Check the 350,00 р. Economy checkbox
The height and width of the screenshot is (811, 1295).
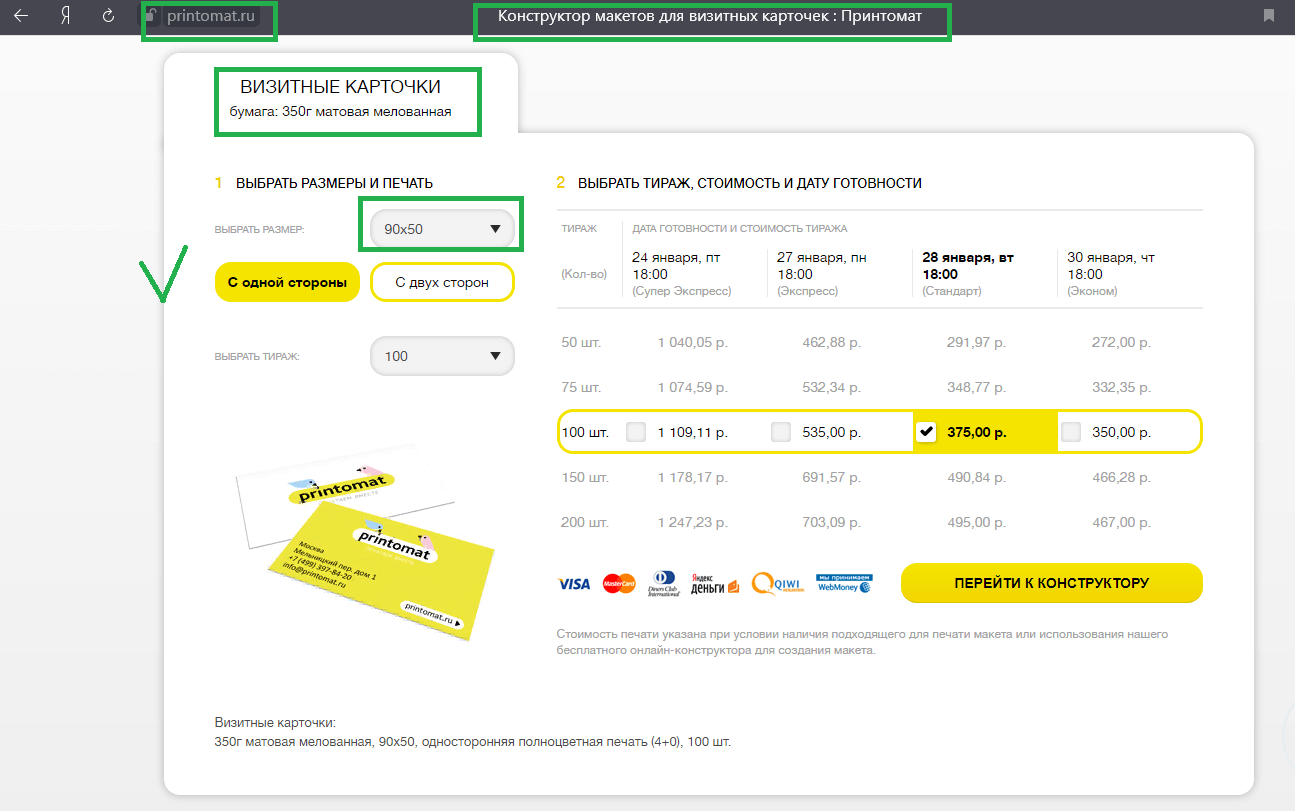[x=1071, y=432]
